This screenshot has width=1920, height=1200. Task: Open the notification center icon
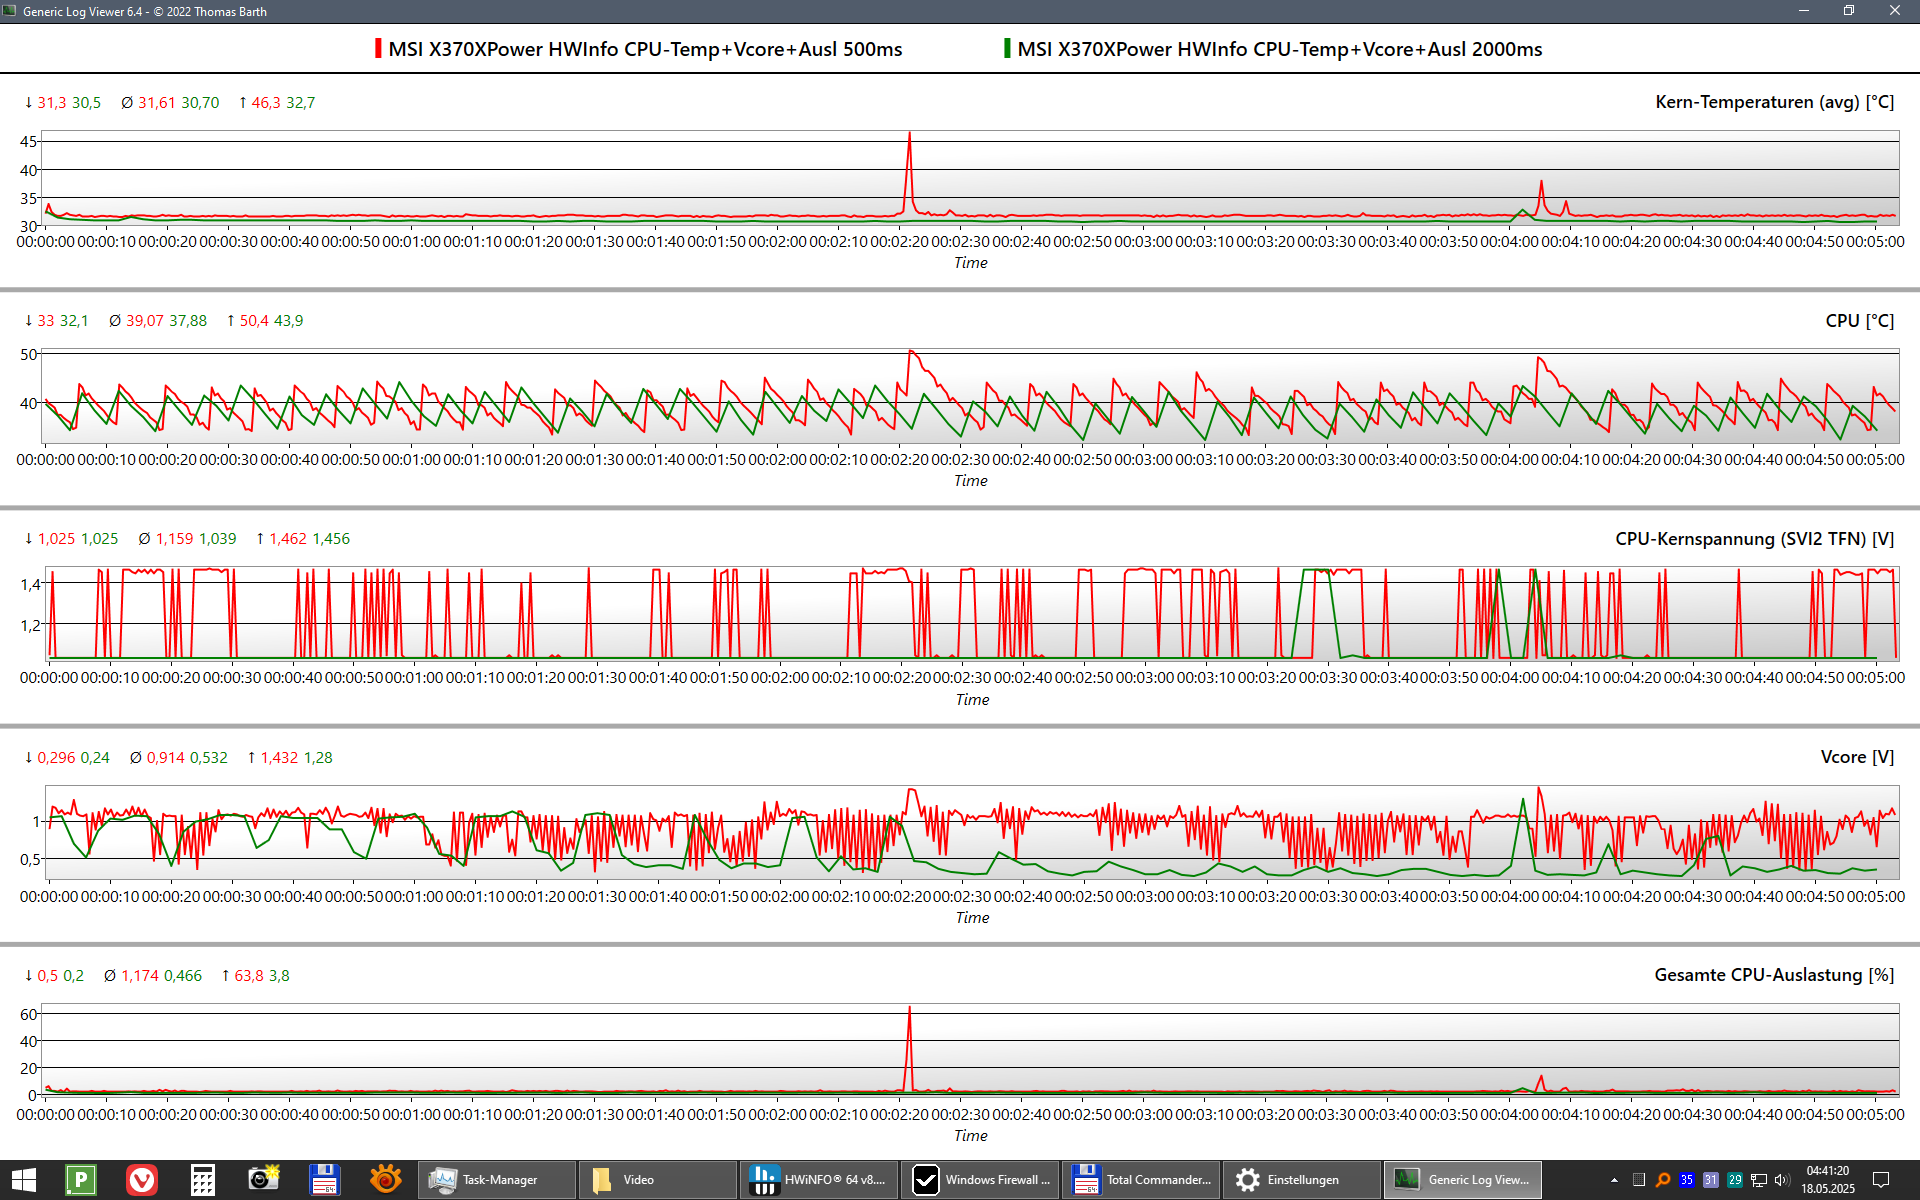[x=1880, y=1180]
